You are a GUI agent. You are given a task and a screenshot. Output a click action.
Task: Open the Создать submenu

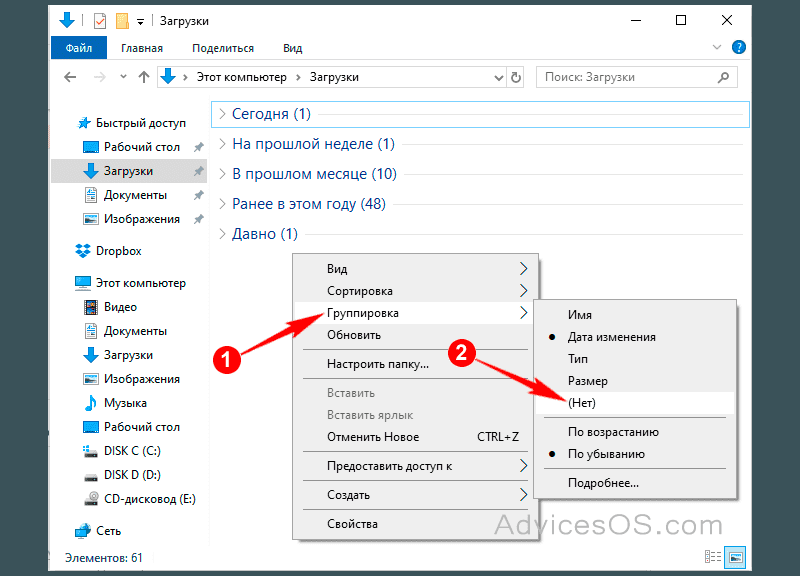tap(415, 495)
